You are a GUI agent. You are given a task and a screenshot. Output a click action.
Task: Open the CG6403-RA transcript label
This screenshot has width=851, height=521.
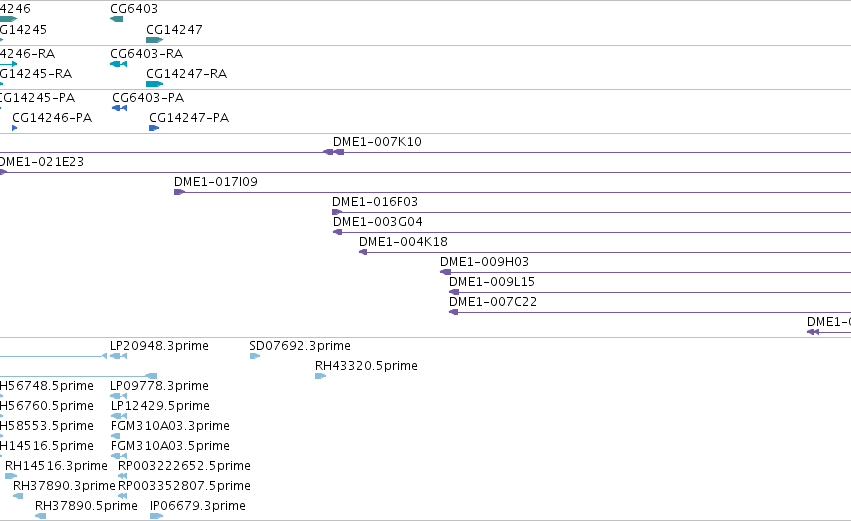pyautogui.click(x=147, y=54)
